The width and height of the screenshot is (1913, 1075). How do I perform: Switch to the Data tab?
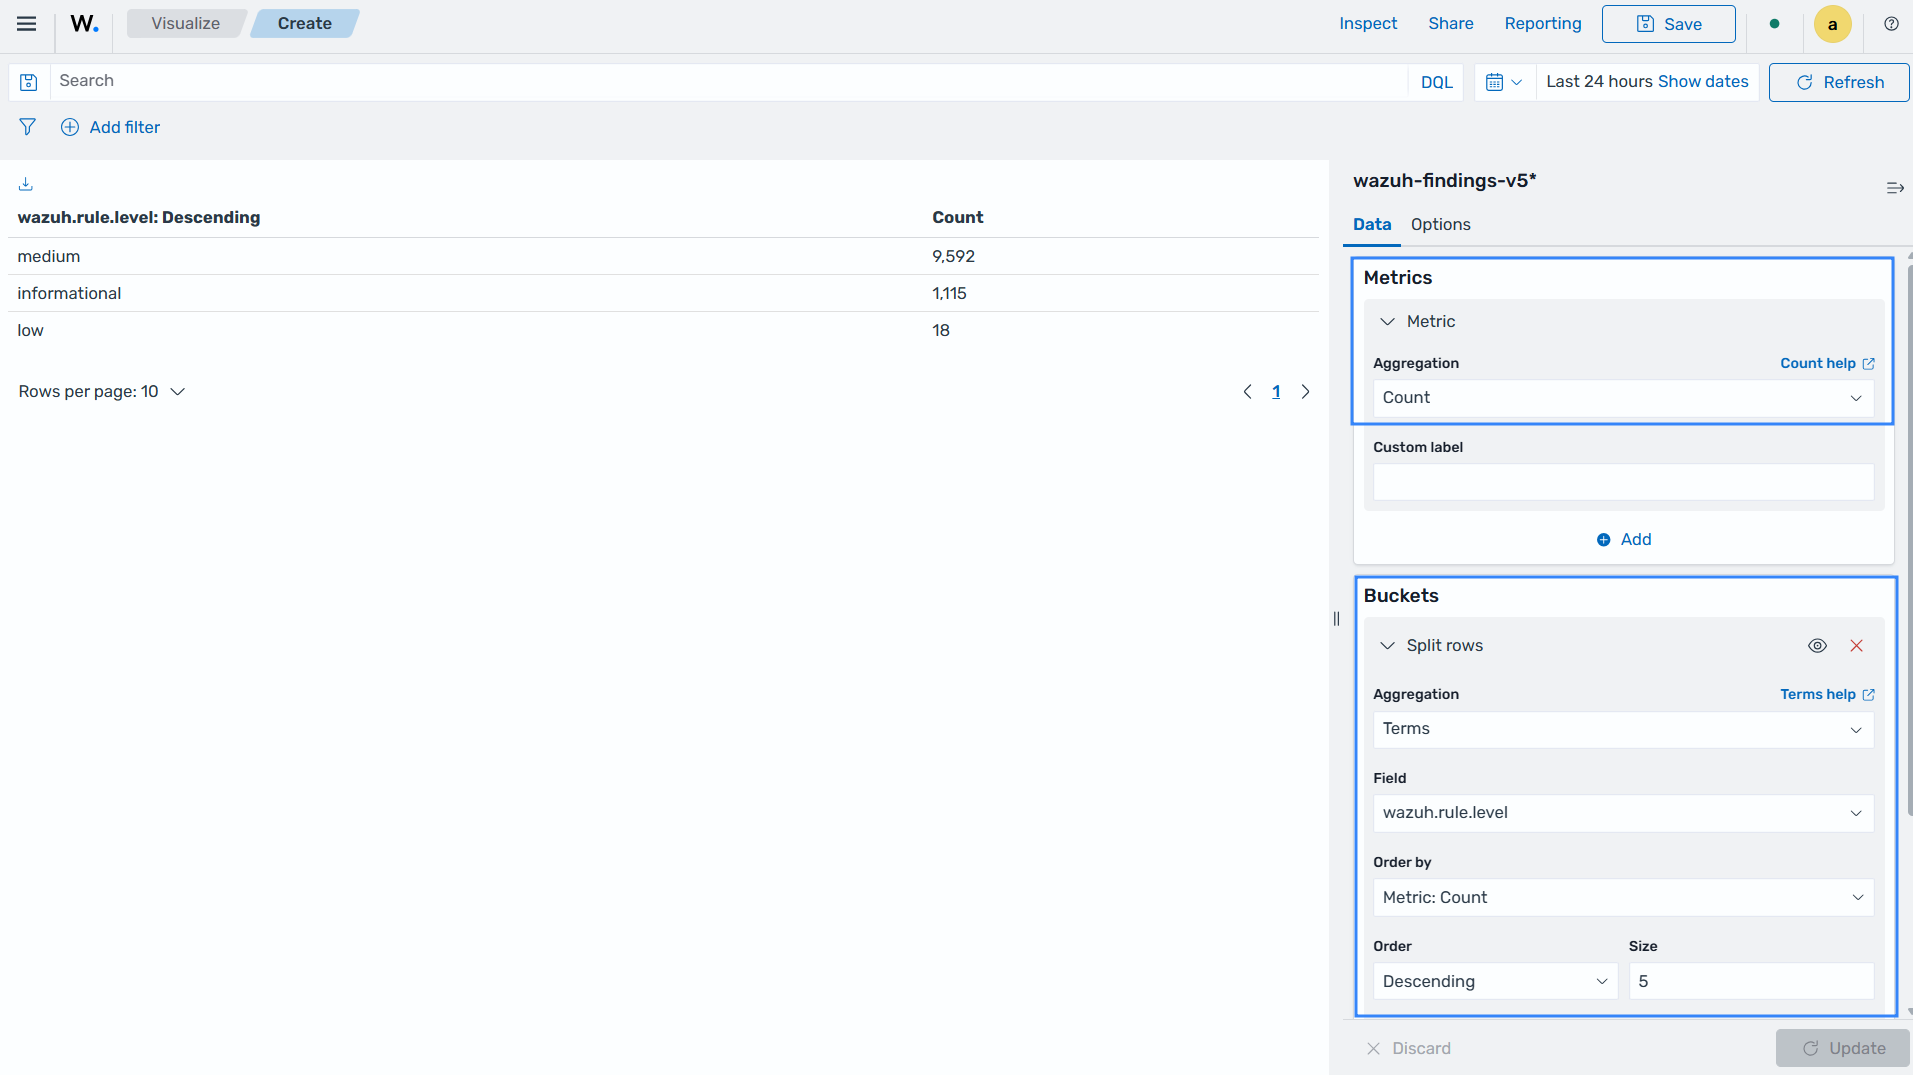[1371, 224]
